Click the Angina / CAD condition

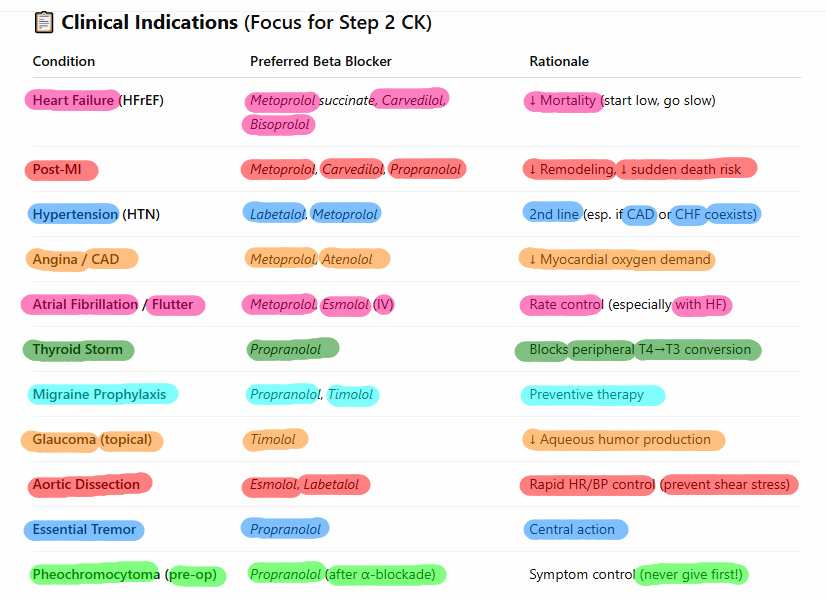point(76,259)
